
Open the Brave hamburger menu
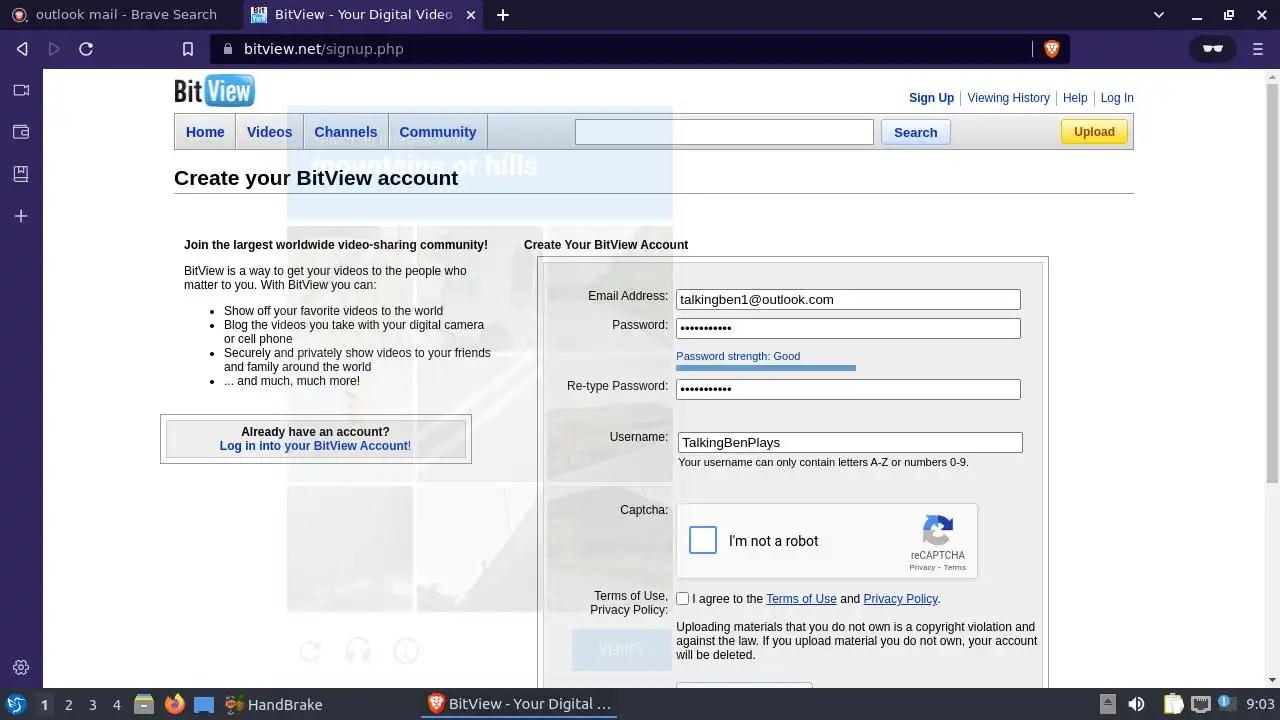tap(1258, 49)
